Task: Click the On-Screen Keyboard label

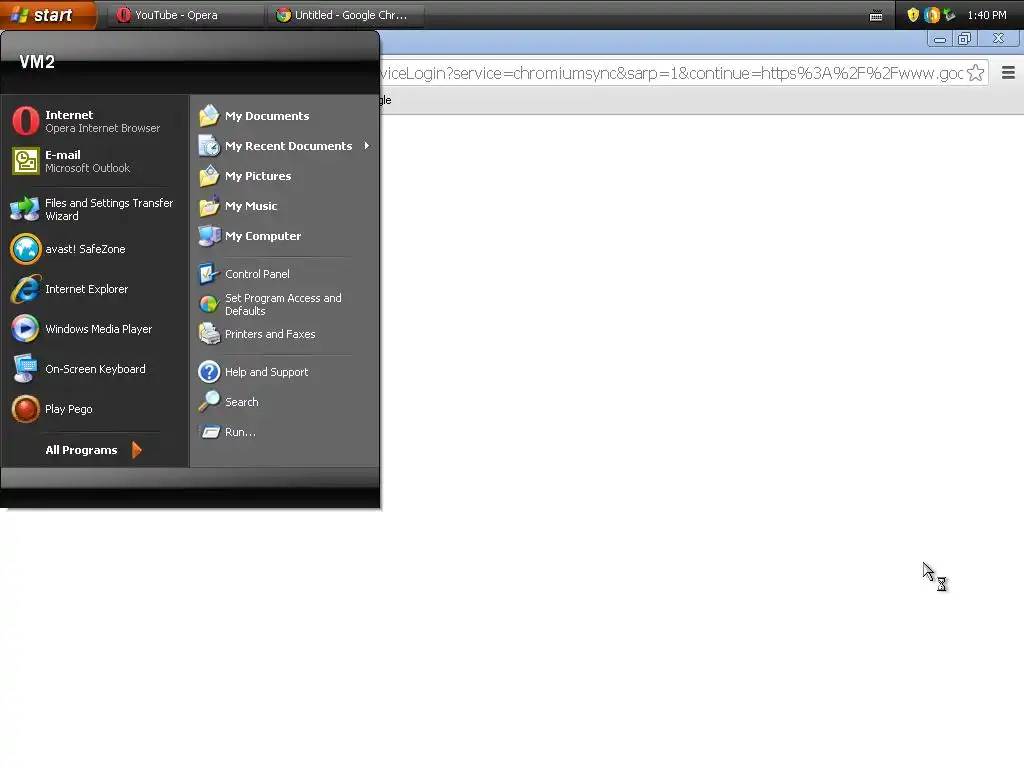Action: coord(95,369)
